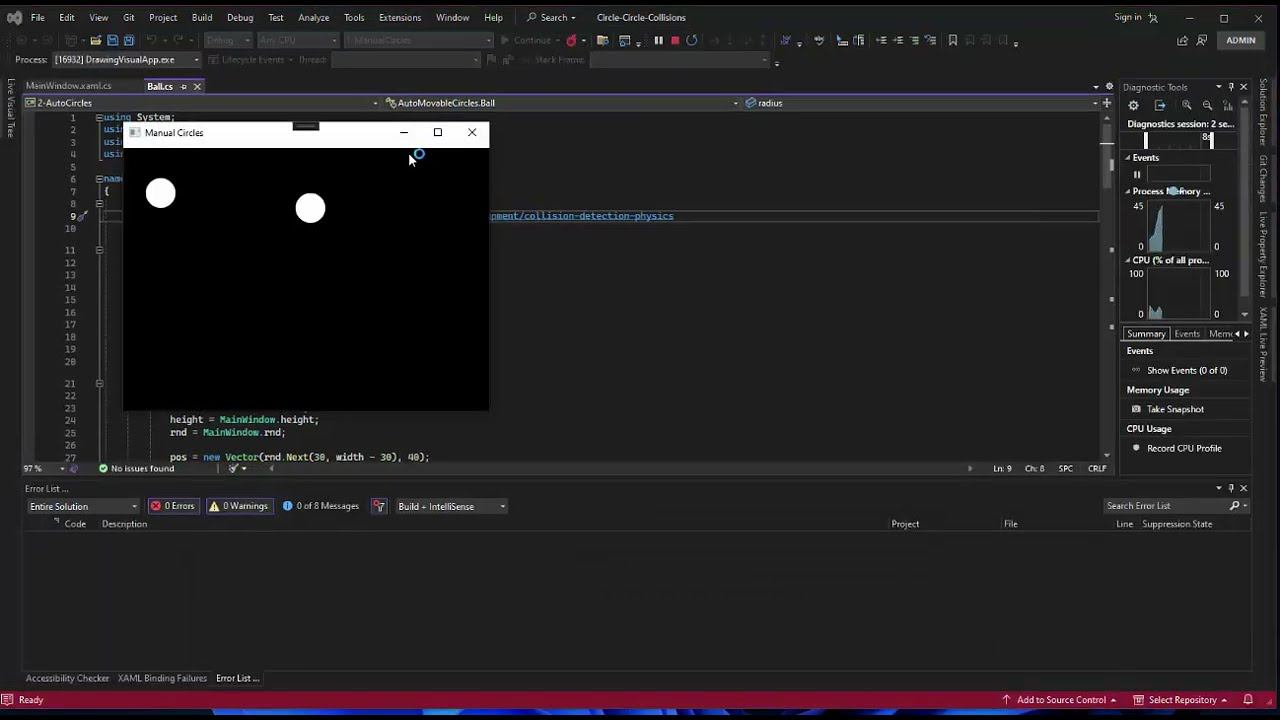Open the Extensions menu

[x=400, y=17]
